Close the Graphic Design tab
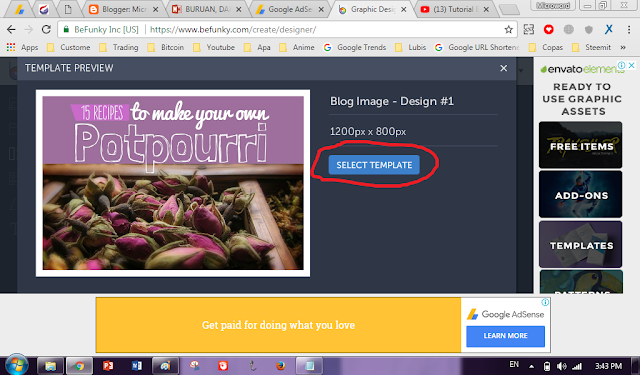 coord(404,9)
